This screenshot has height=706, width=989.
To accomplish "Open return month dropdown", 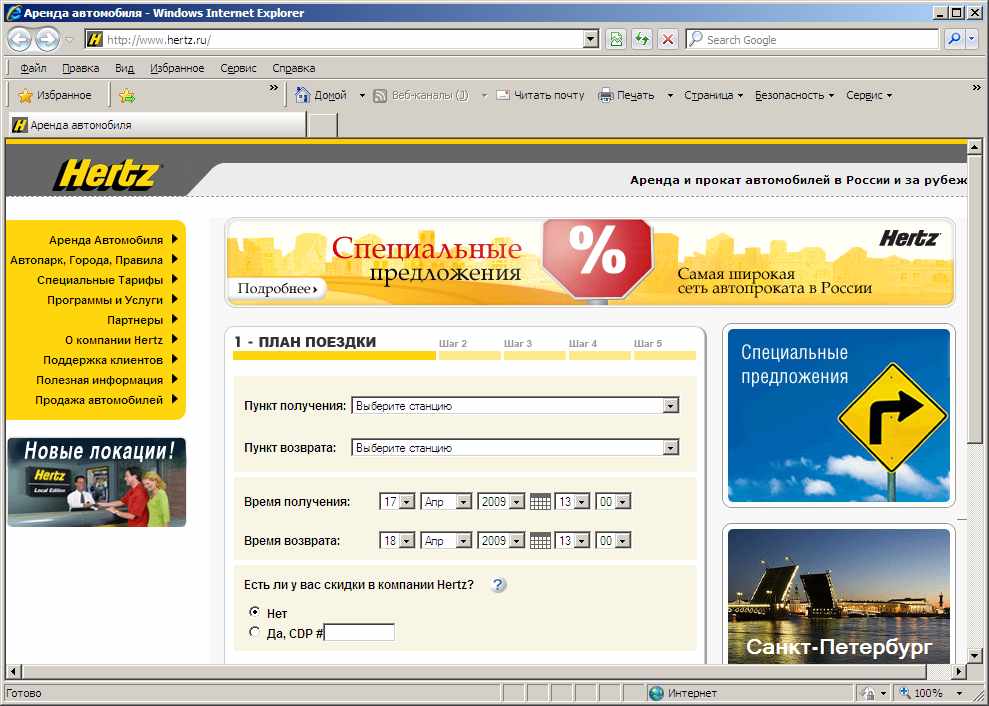I will (446, 541).
